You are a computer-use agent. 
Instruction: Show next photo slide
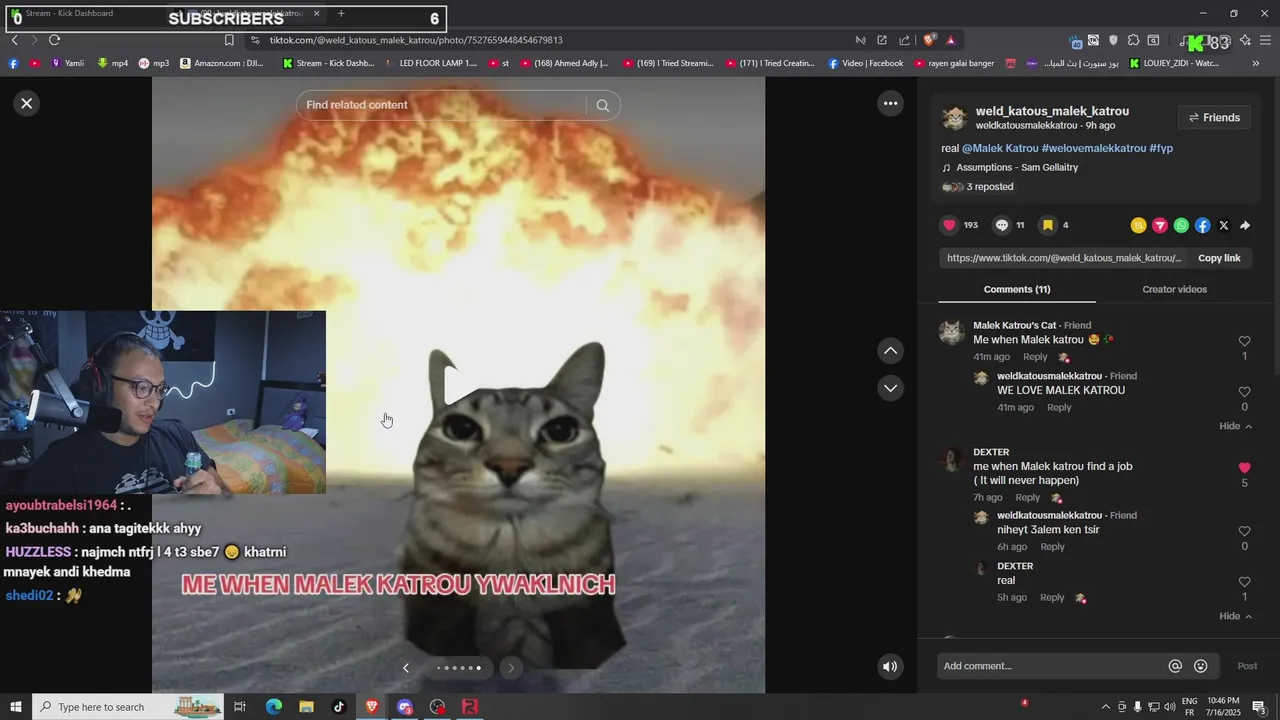pyautogui.click(x=510, y=668)
